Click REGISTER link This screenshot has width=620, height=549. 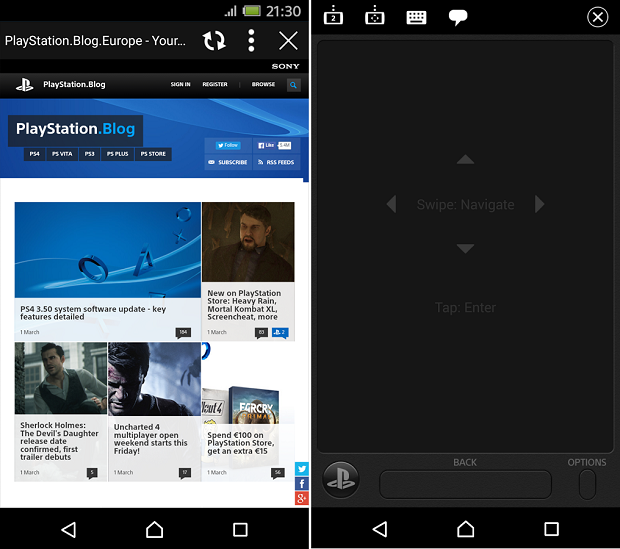[x=215, y=84]
